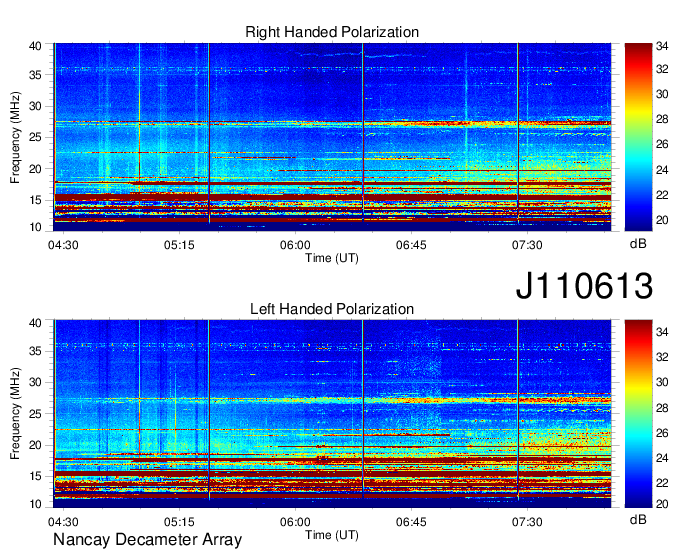
Task: Click the Frequency (MHz) axis label of Left Handed plot
Action: pyautogui.click(x=15, y=414)
